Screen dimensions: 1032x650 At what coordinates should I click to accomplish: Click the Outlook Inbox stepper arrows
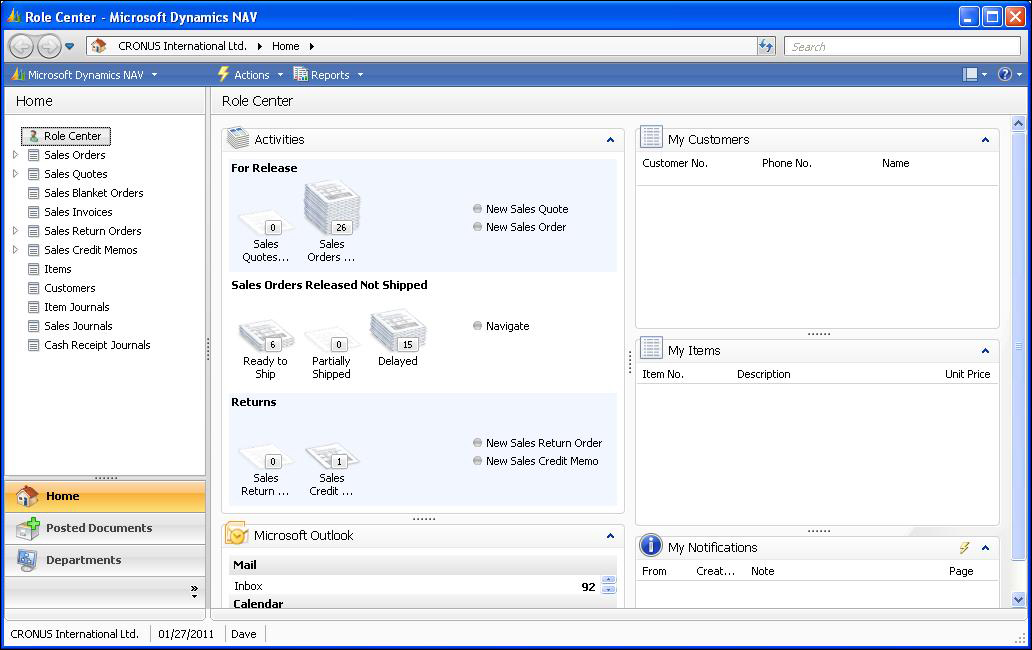tap(609, 585)
